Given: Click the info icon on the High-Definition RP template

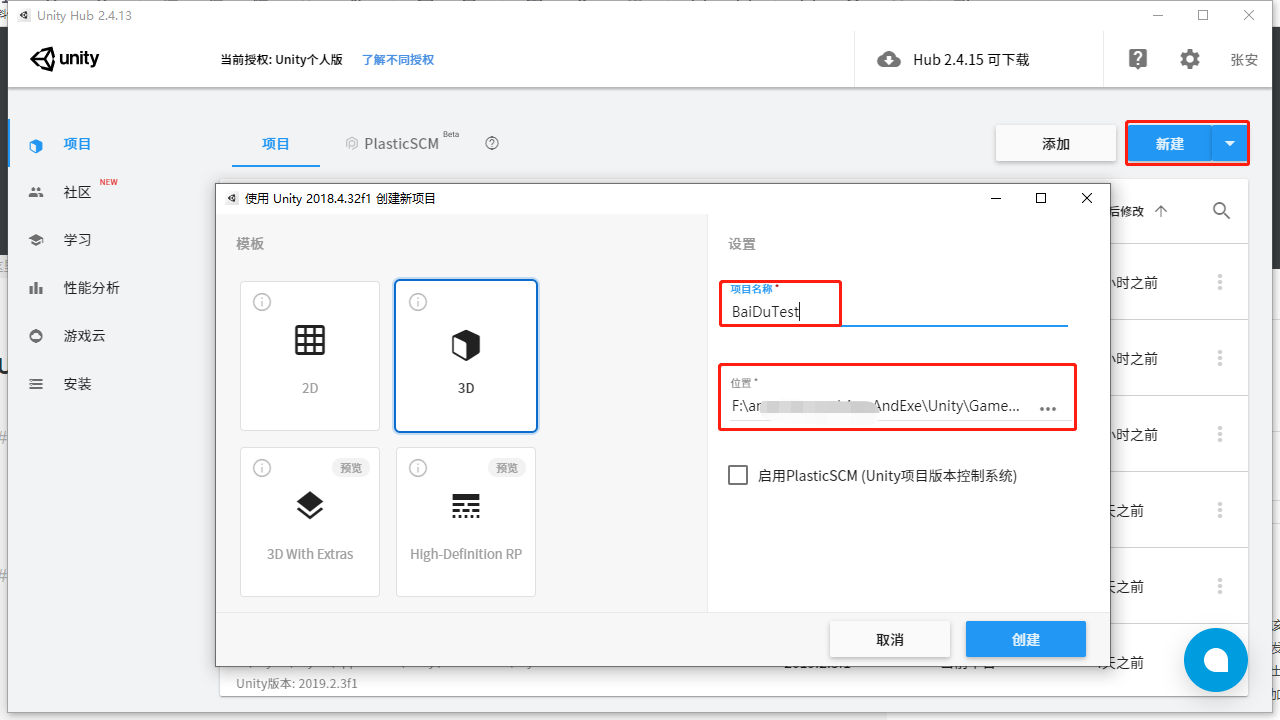Looking at the screenshot, I should tap(418, 468).
